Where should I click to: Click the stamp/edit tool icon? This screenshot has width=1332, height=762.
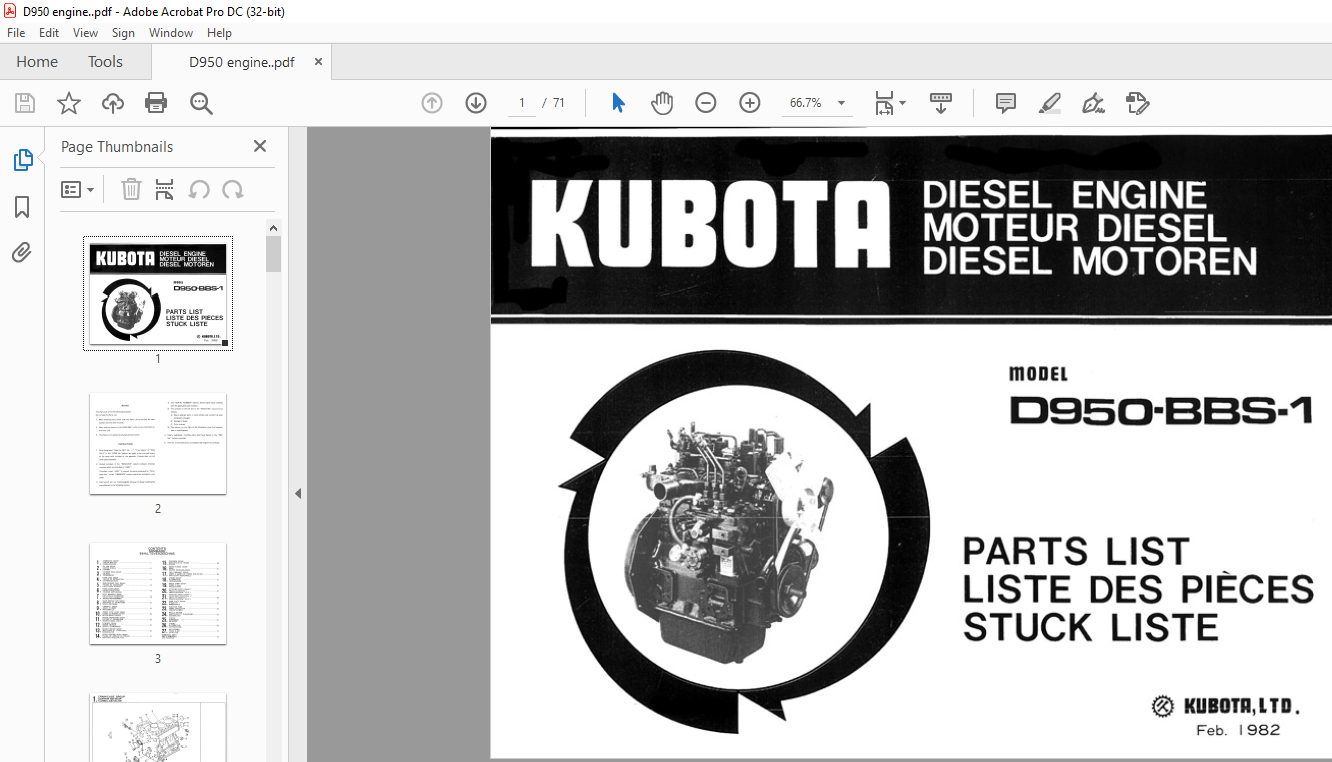pyautogui.click(x=1137, y=103)
